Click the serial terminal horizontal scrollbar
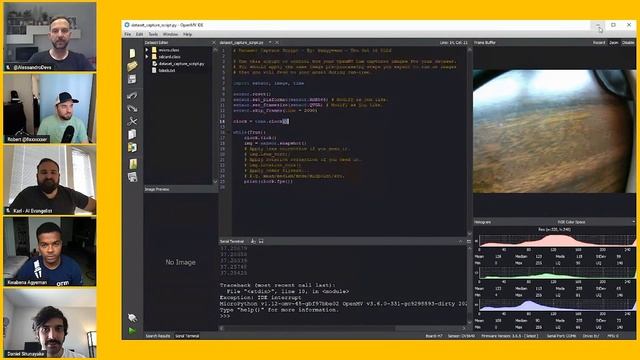The width and height of the screenshot is (640, 360). point(343,328)
